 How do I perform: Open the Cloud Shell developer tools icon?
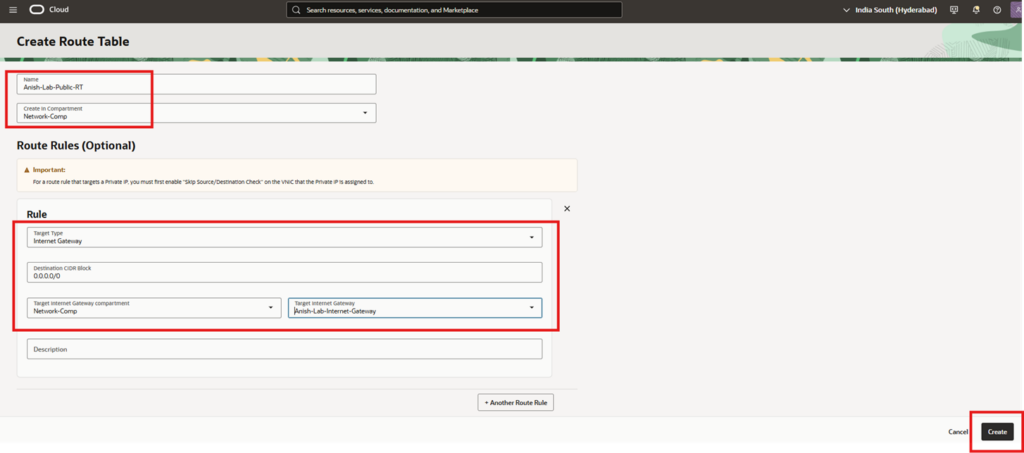(953, 9)
